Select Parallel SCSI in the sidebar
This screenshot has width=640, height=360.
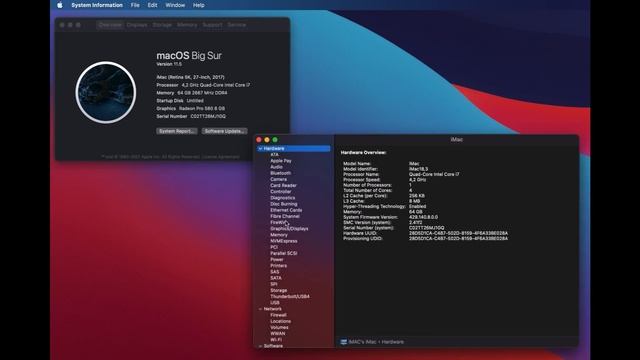[x=284, y=253]
